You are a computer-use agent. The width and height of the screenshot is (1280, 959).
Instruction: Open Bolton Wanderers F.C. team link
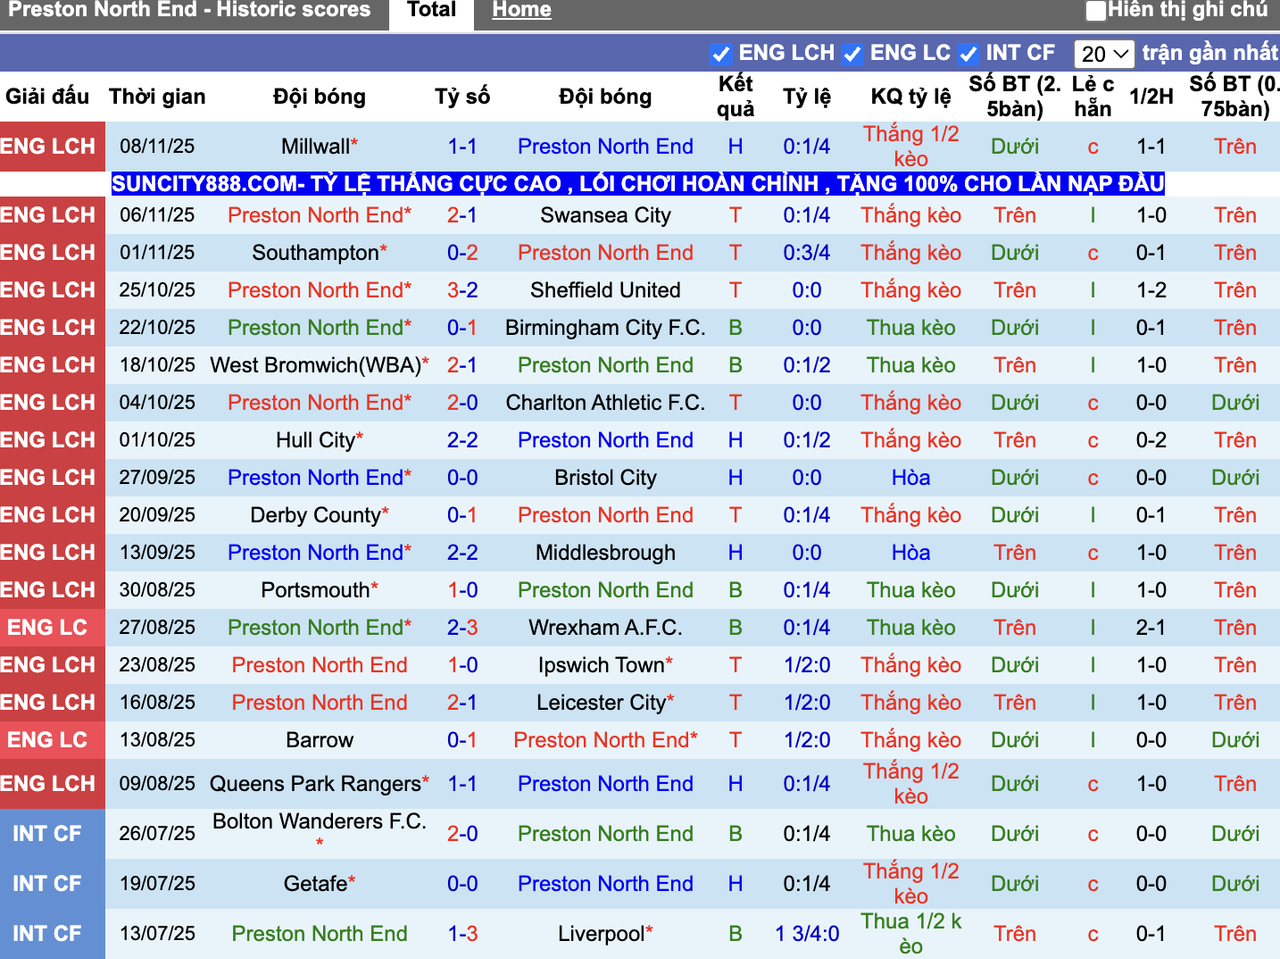pos(319,822)
